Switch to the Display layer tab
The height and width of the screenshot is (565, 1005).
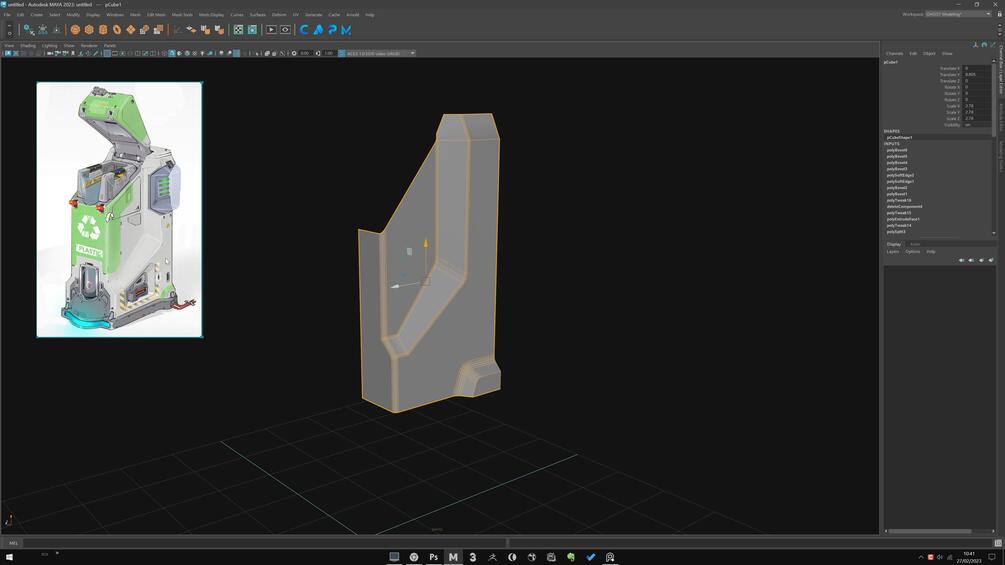click(x=894, y=244)
